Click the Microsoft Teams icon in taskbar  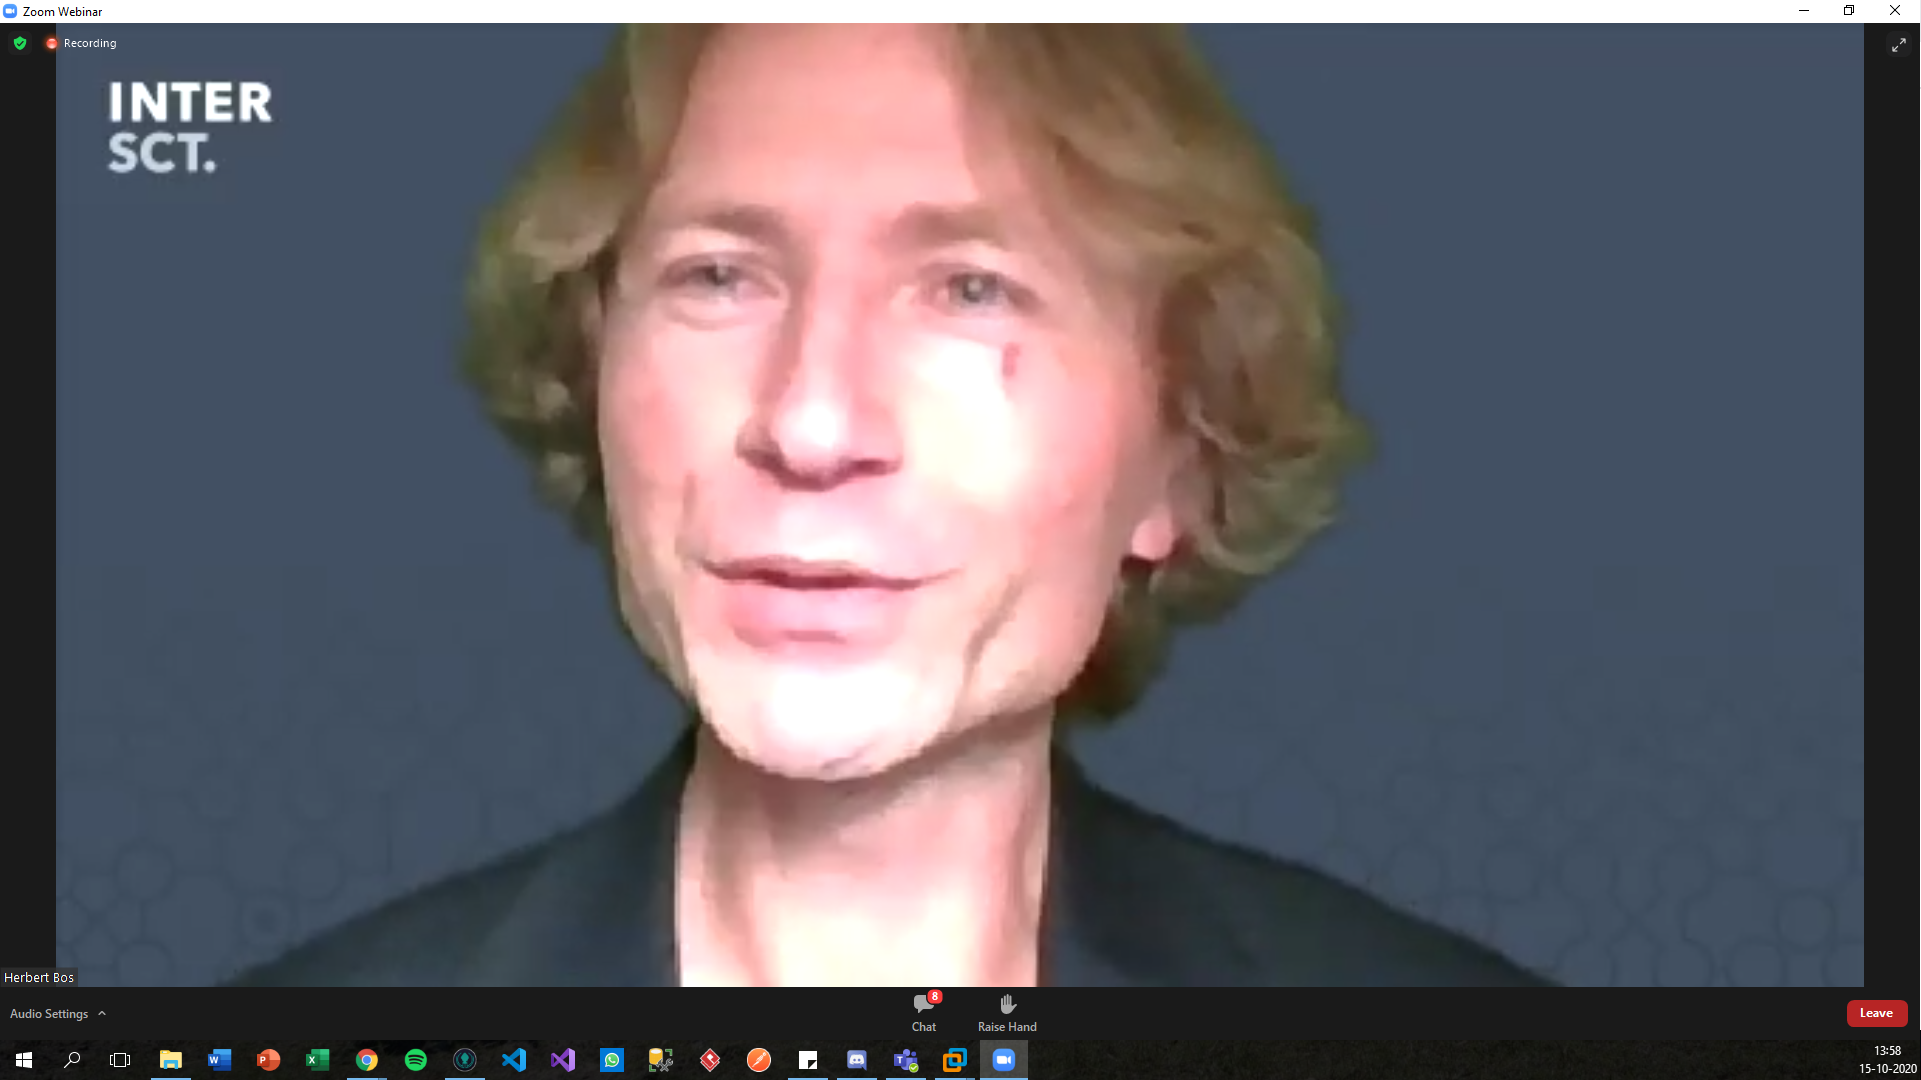pos(906,1059)
